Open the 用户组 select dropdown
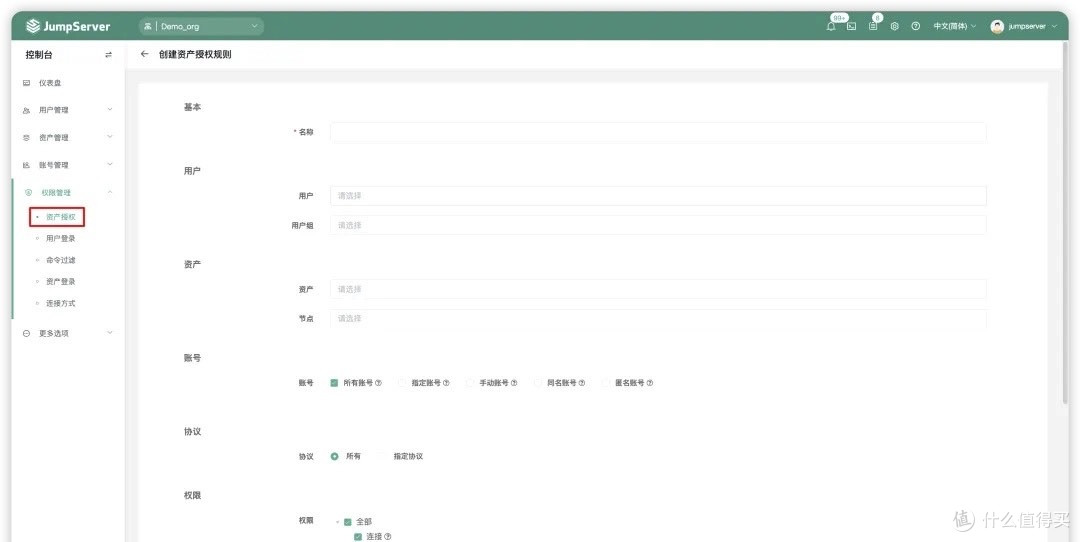This screenshot has height=542, width=1080. click(x=658, y=225)
